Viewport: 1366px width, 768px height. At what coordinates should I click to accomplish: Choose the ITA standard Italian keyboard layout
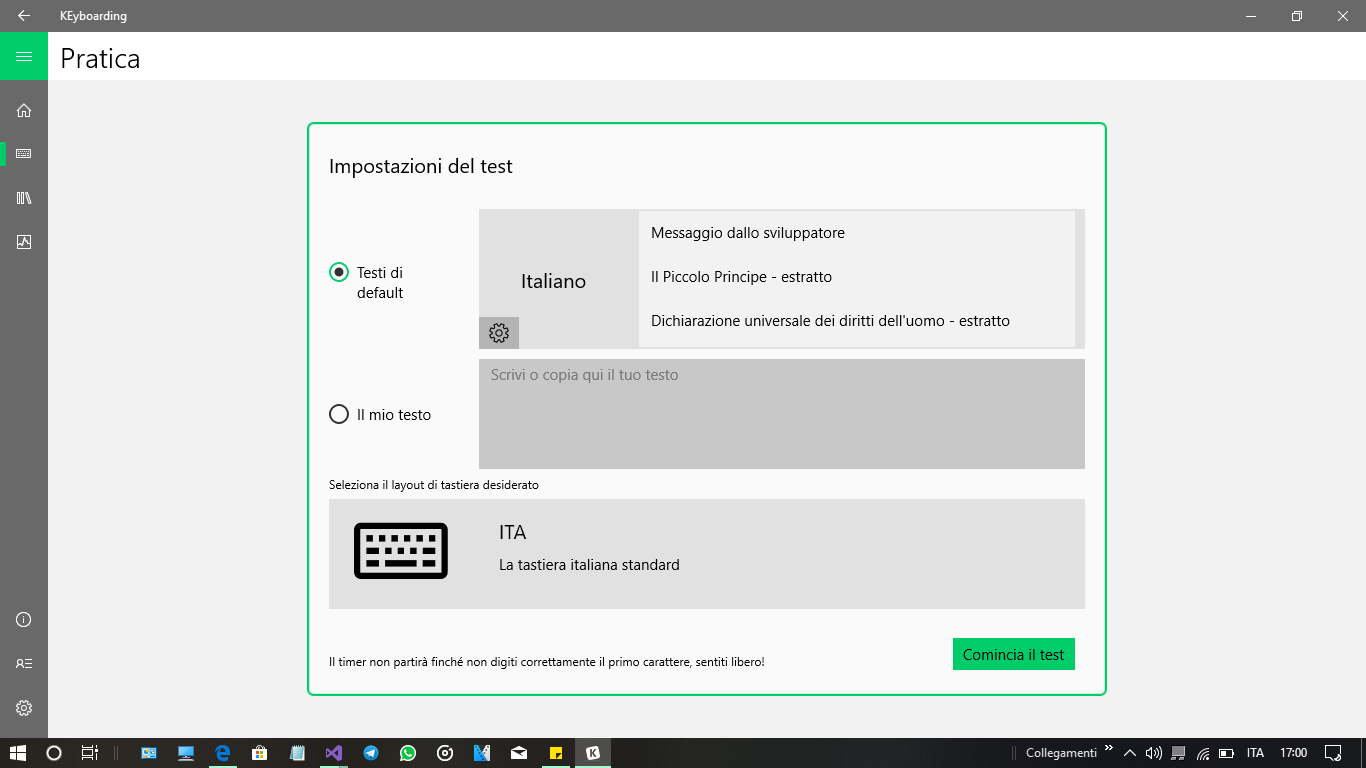(x=706, y=553)
